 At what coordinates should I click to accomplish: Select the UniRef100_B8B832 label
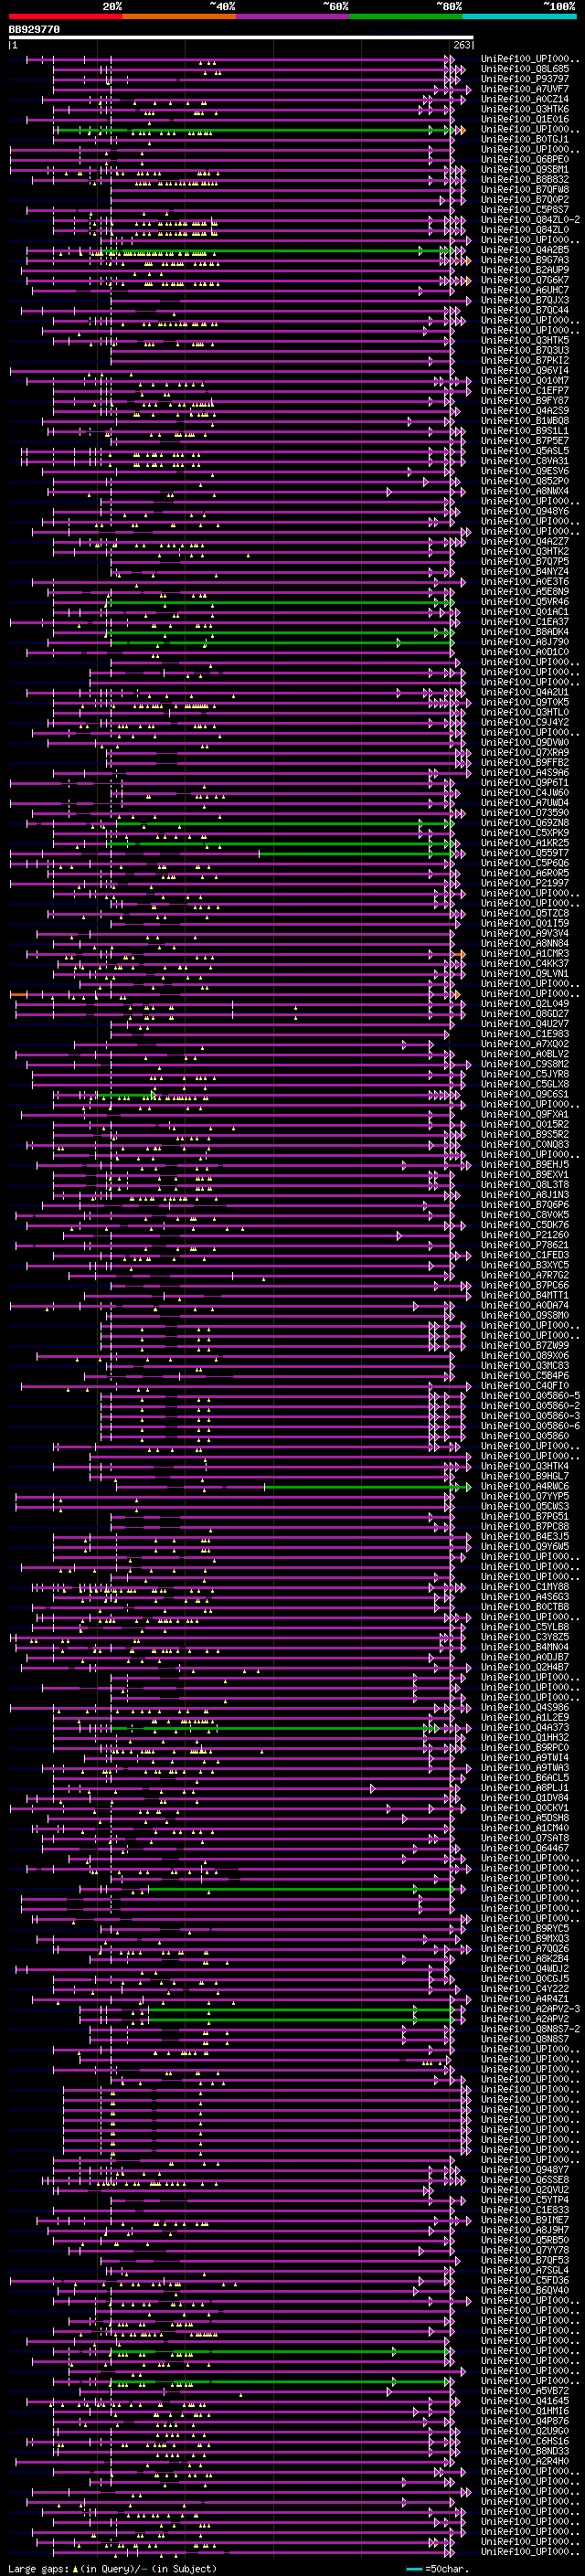(x=525, y=179)
